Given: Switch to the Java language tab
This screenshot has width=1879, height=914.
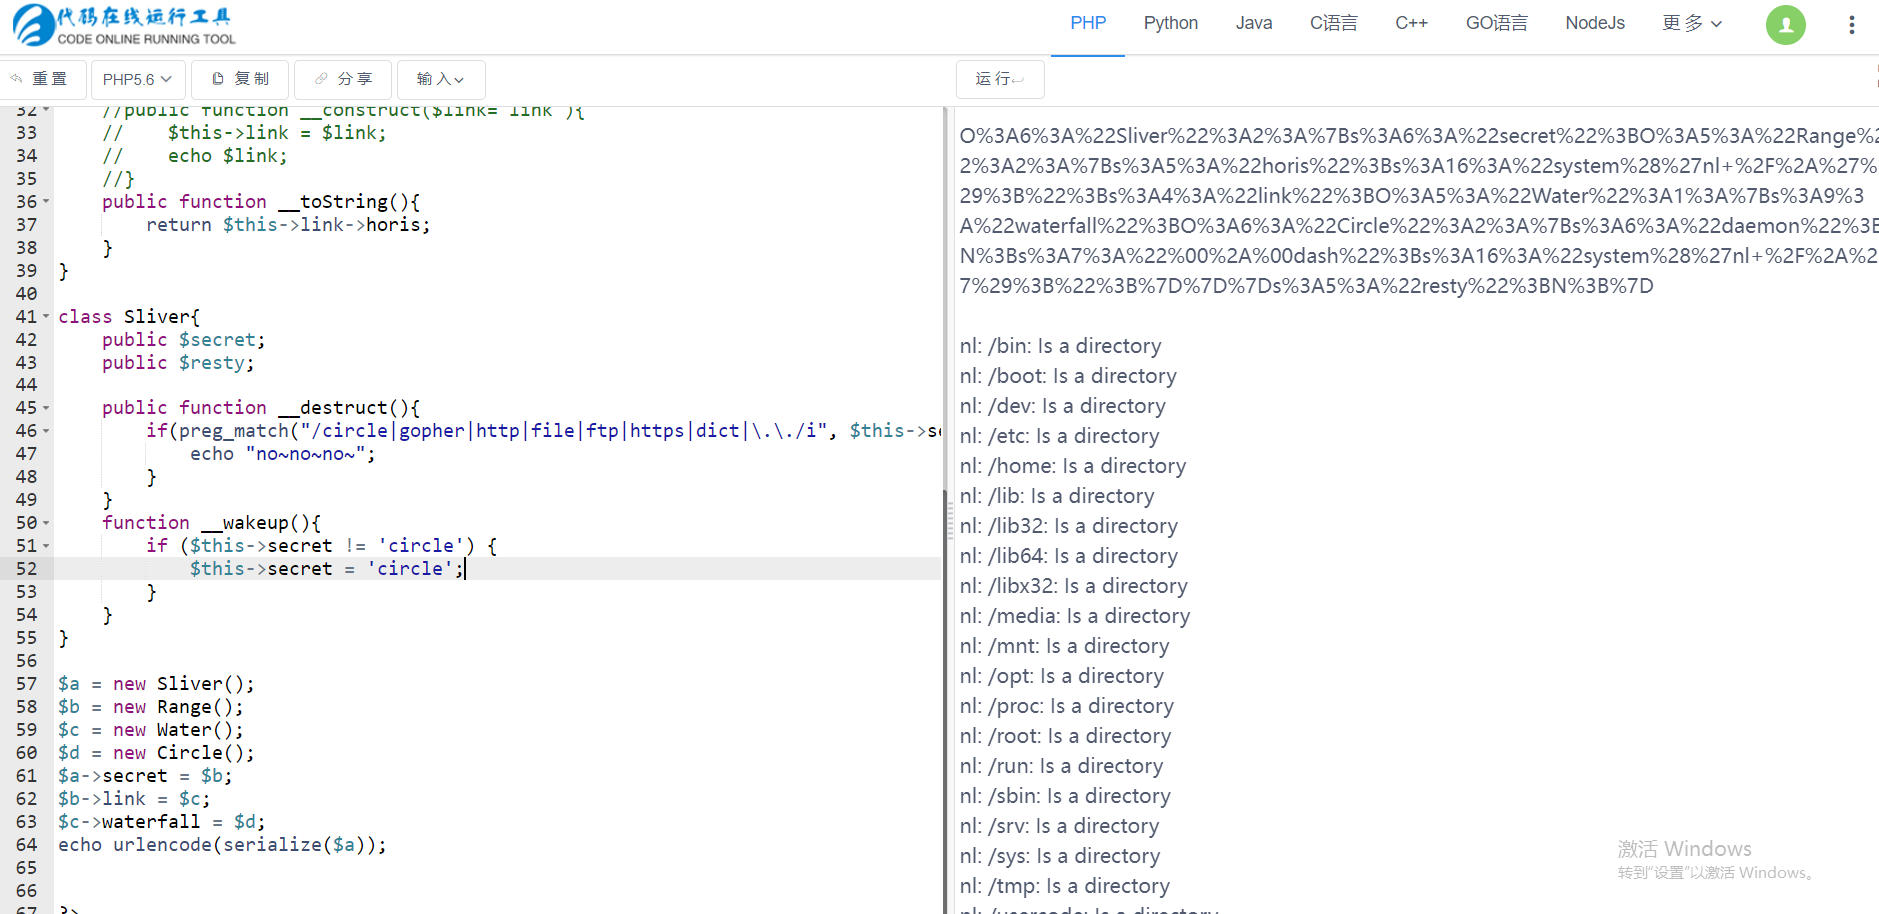Looking at the screenshot, I should [x=1254, y=23].
